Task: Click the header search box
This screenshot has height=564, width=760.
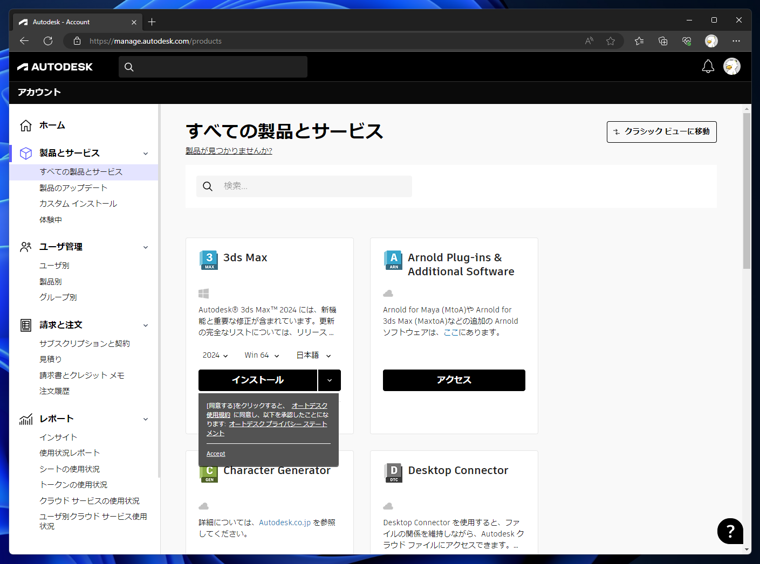Action: pos(213,67)
